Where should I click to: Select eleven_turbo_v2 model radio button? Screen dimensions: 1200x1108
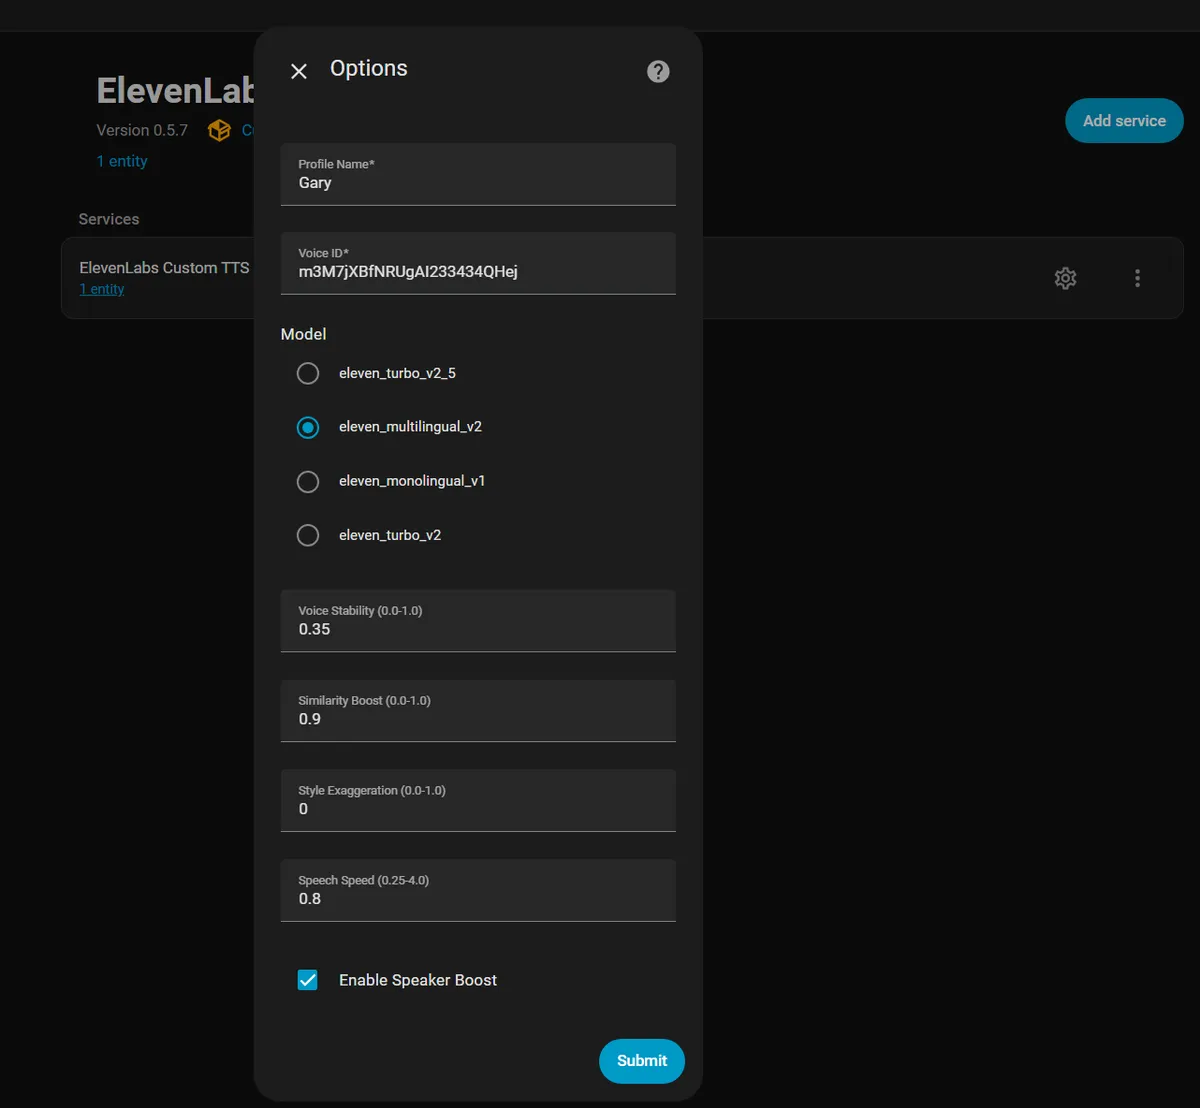click(x=308, y=535)
